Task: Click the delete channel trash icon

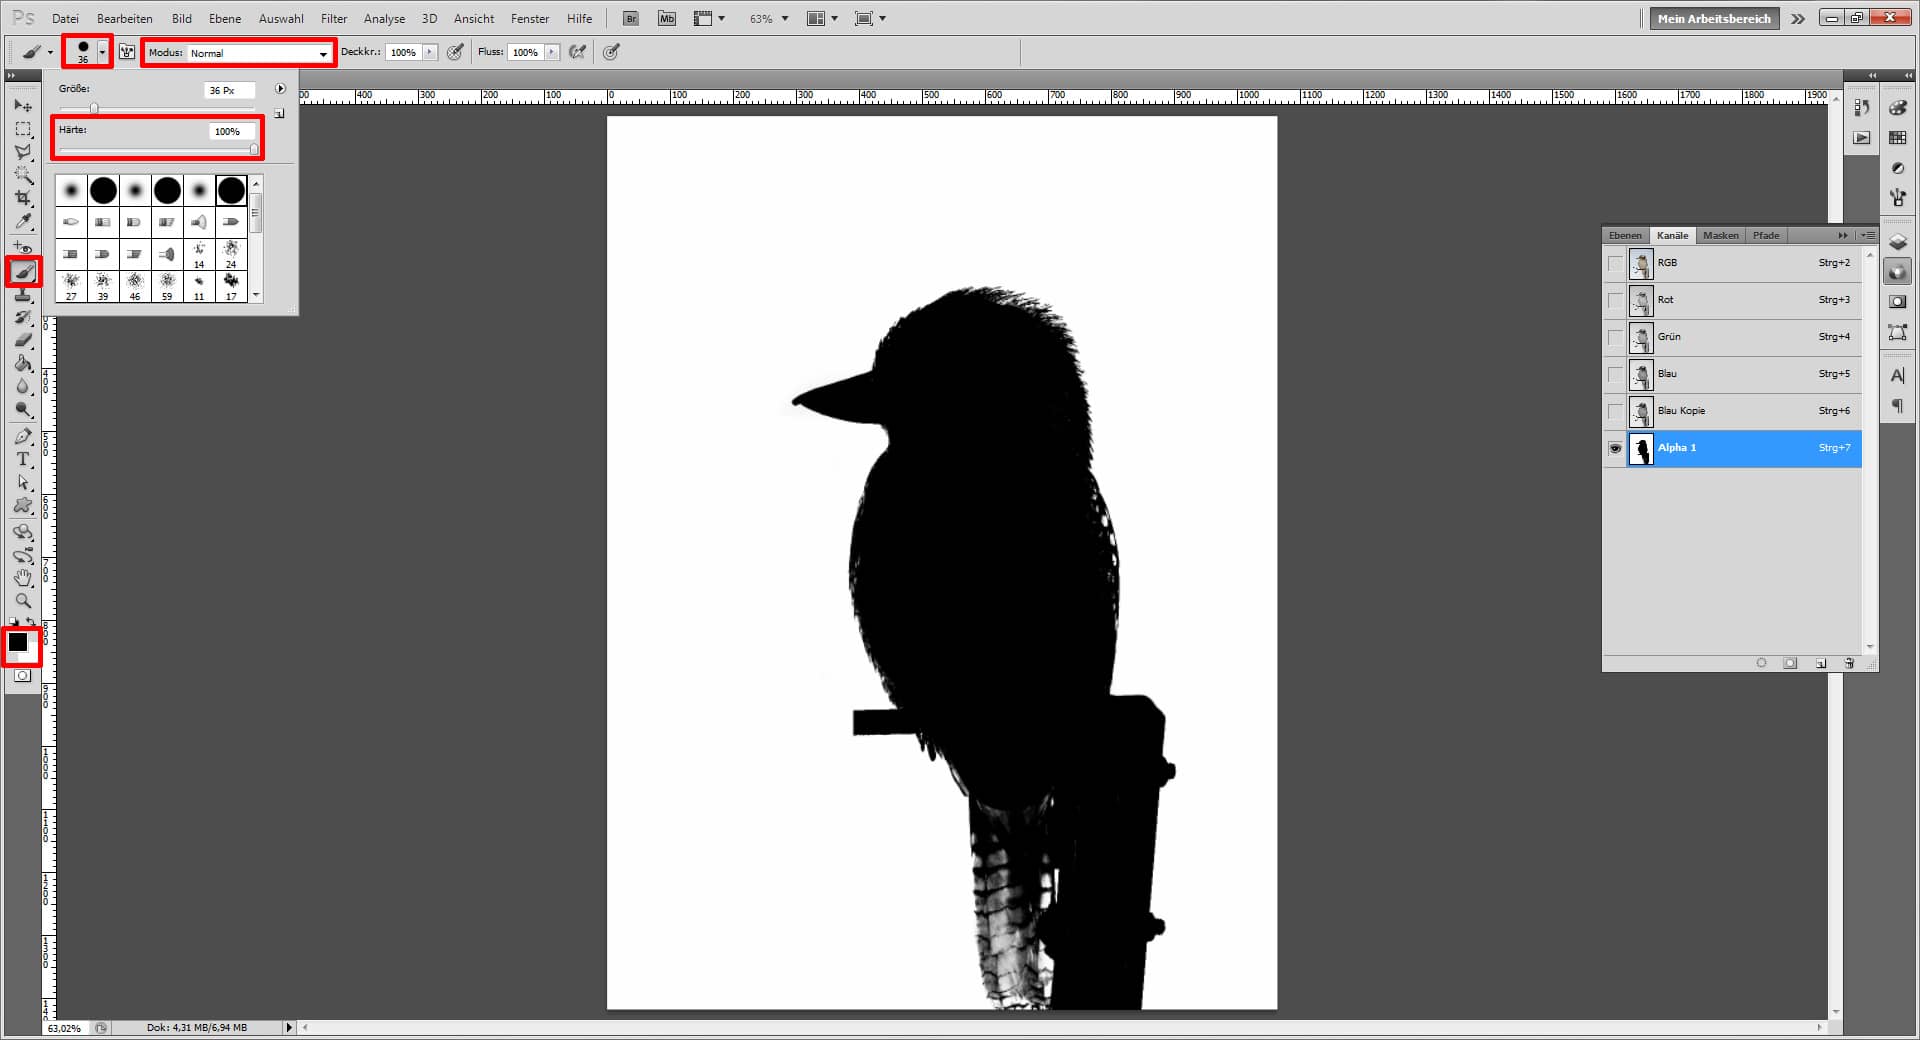Action: 1849,663
